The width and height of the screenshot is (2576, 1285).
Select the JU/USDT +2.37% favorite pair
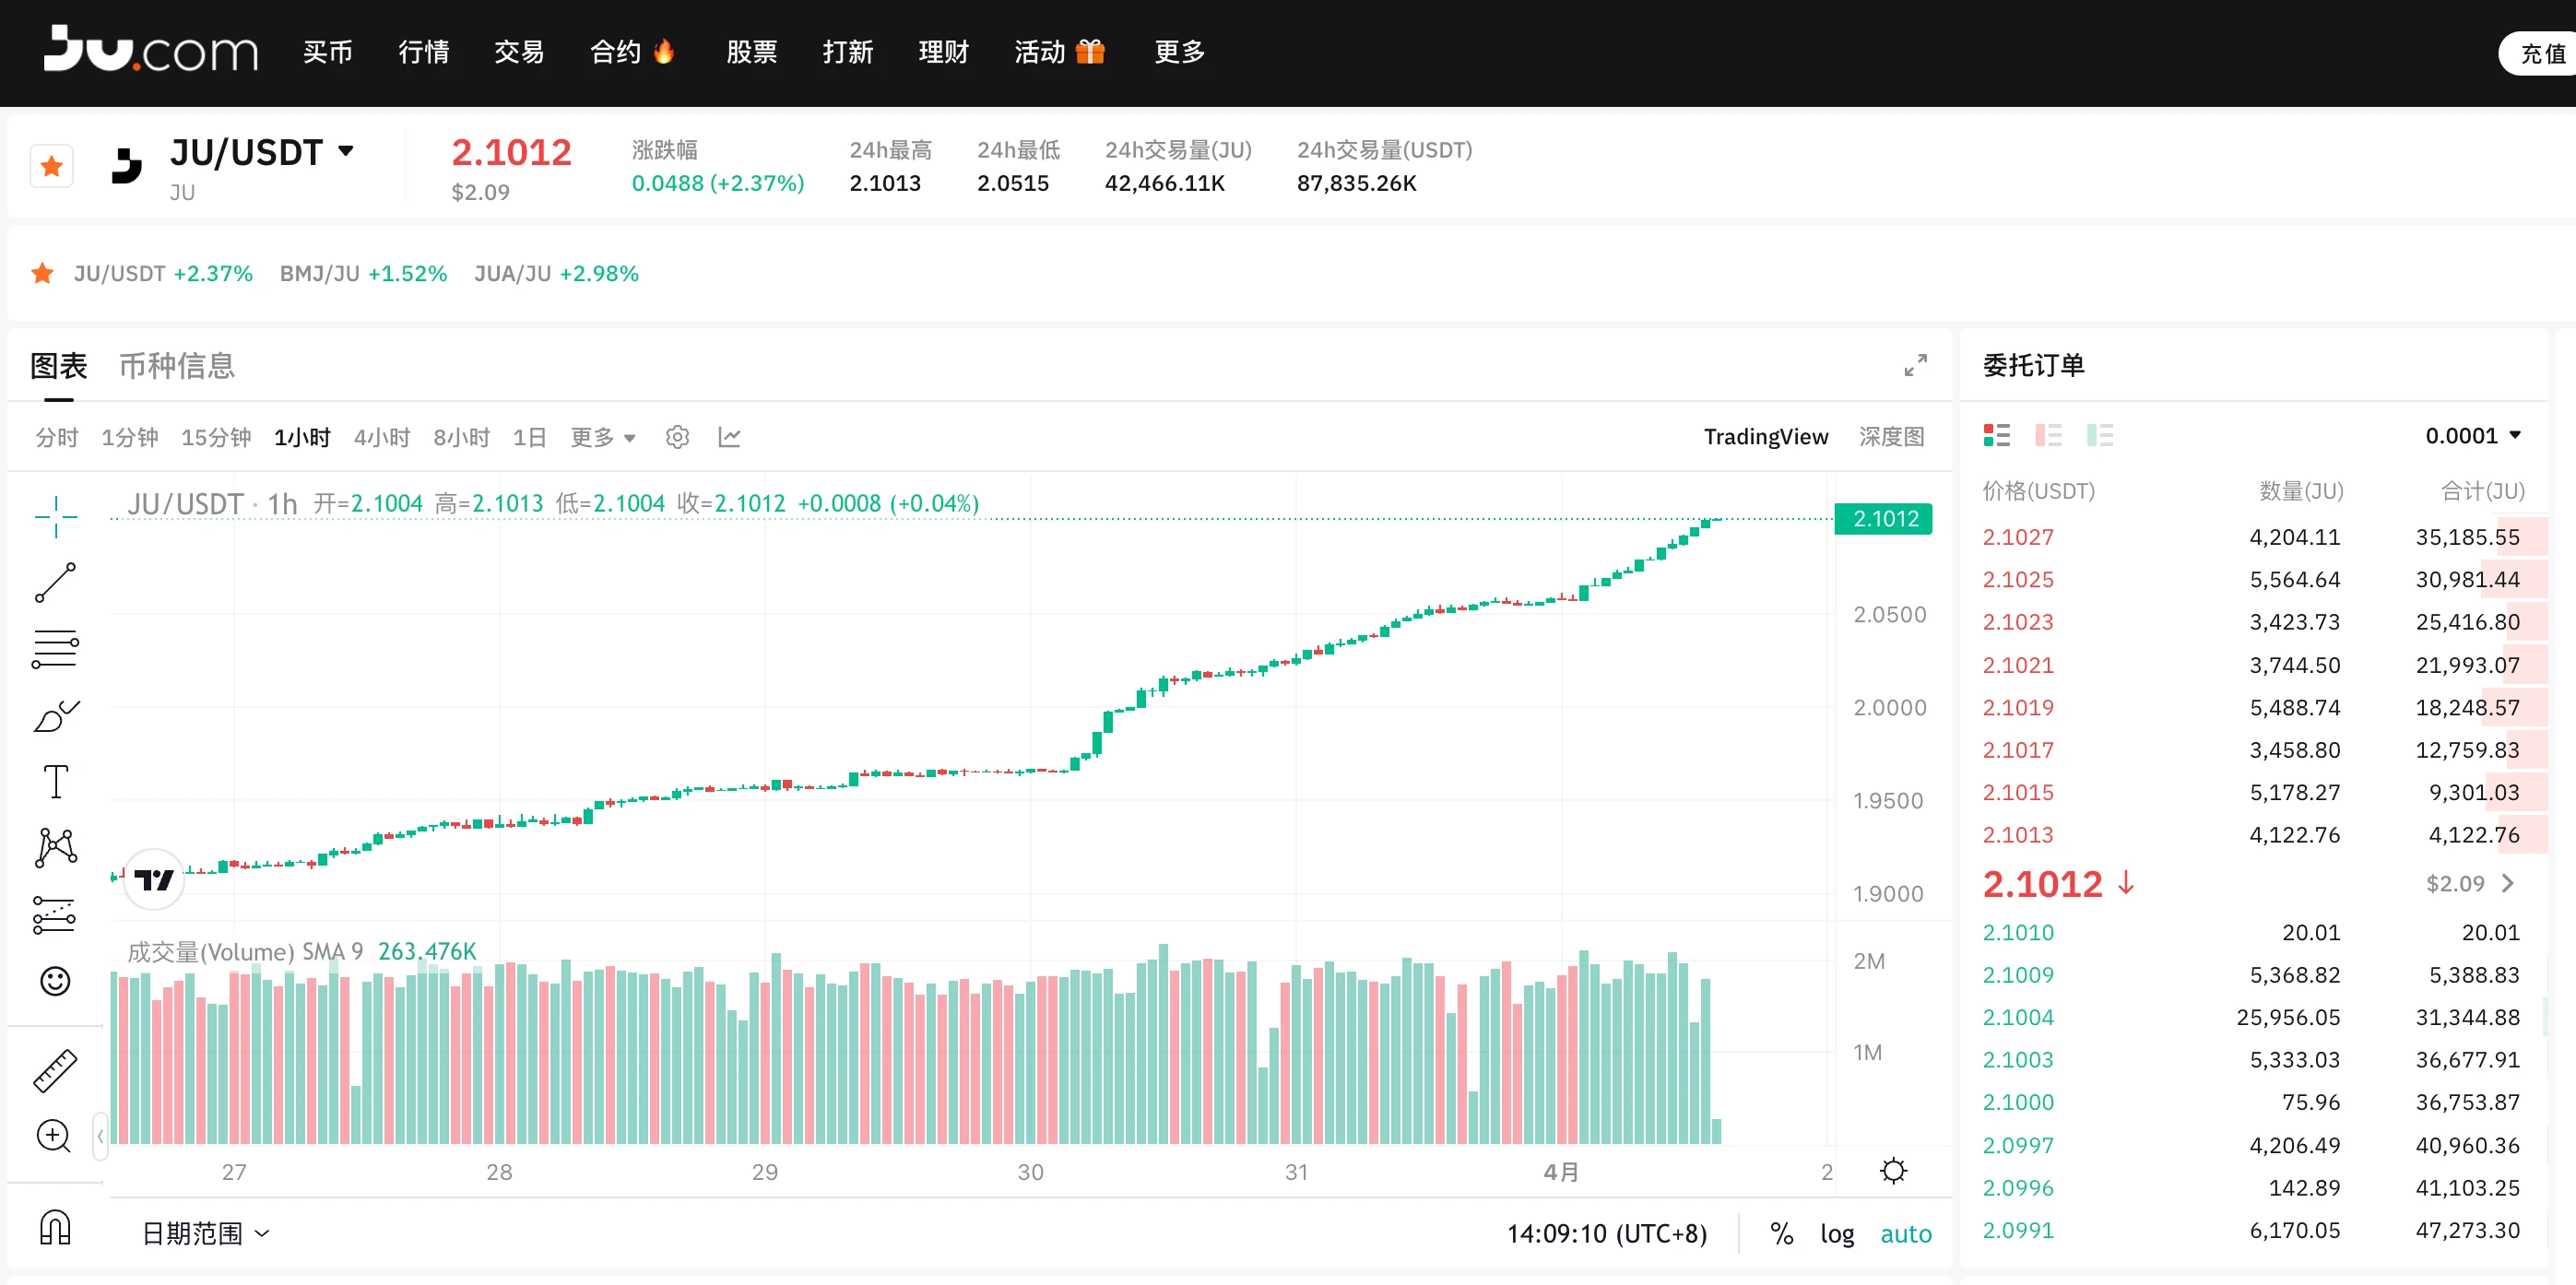pyautogui.click(x=163, y=274)
